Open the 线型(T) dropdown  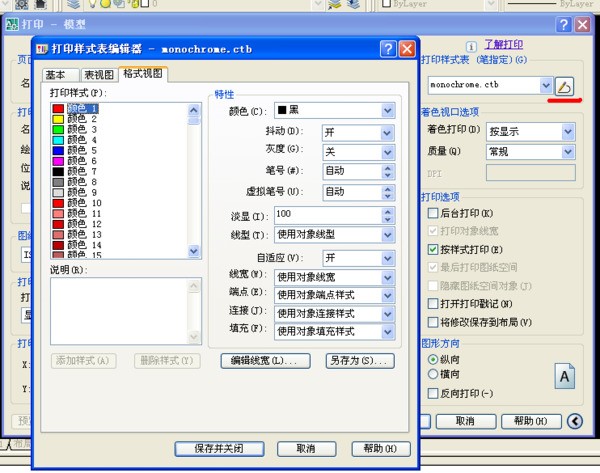(x=334, y=235)
